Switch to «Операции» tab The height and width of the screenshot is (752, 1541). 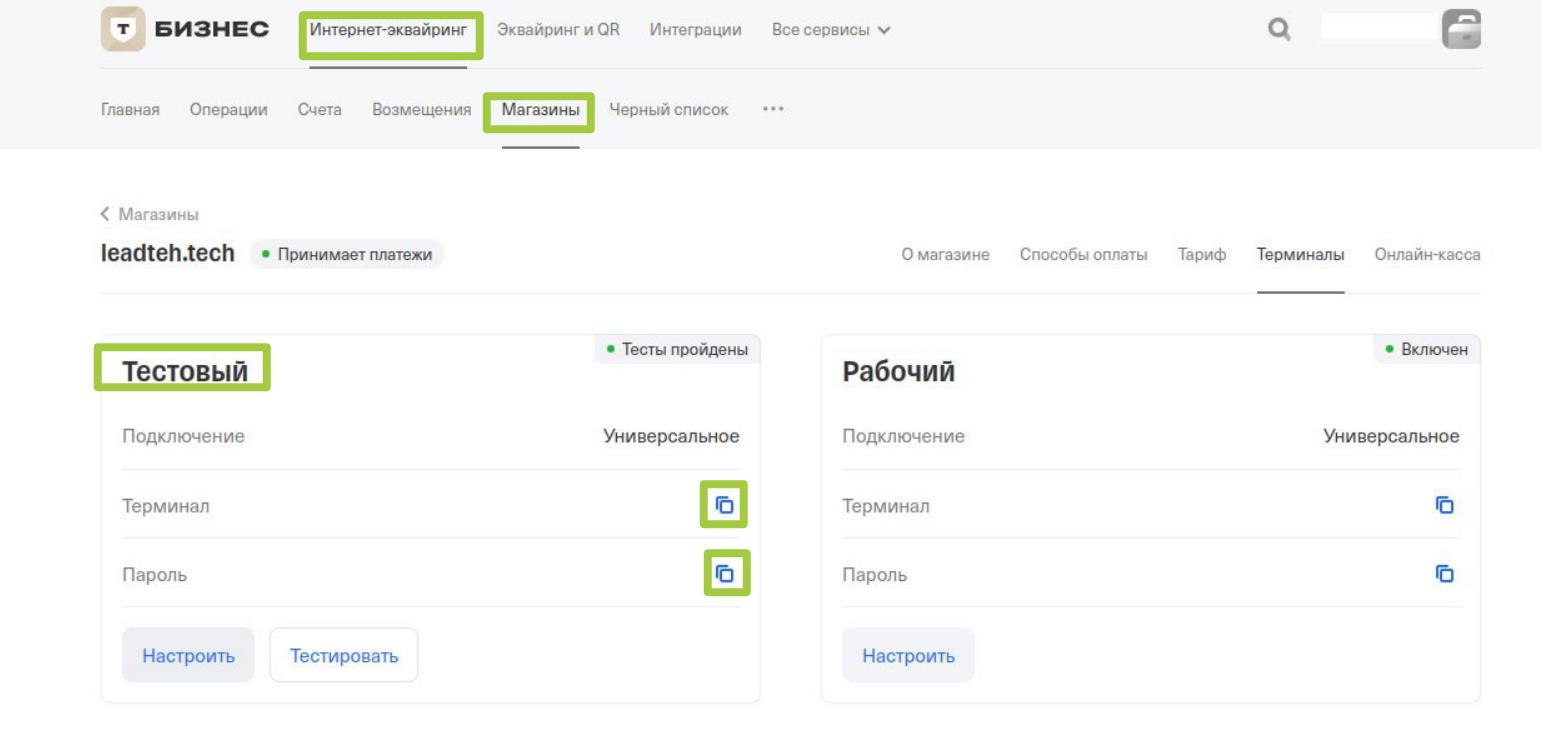228,109
